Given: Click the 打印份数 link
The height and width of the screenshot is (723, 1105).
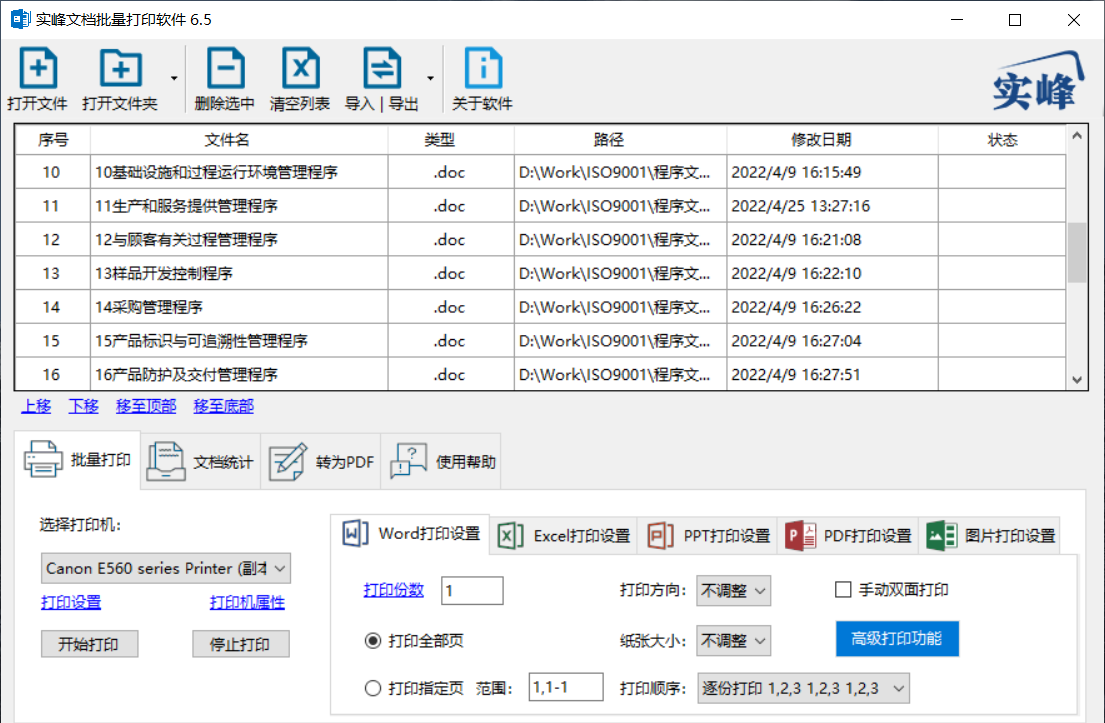Looking at the screenshot, I should 394,590.
